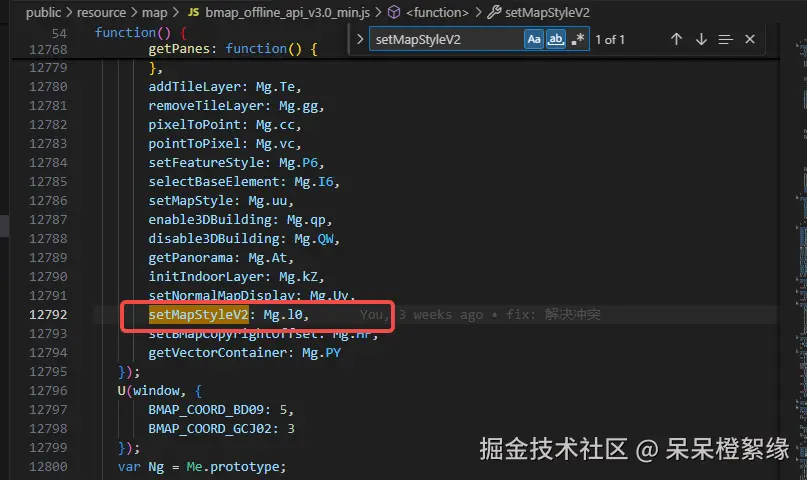The width and height of the screenshot is (807, 480).
Task: Click the 'addTileLayer: Mg.Te,' line
Action: [x=224, y=86]
